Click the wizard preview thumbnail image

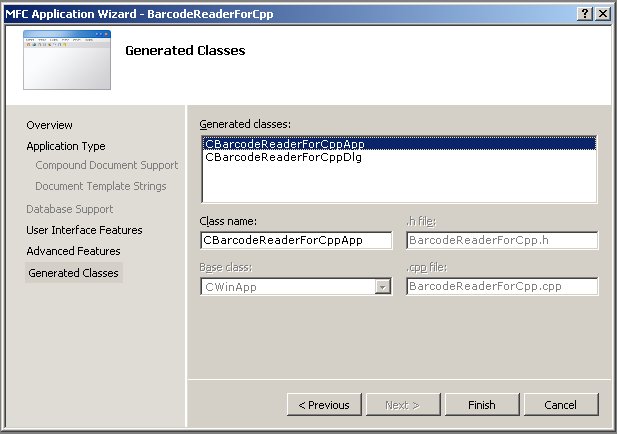point(65,62)
